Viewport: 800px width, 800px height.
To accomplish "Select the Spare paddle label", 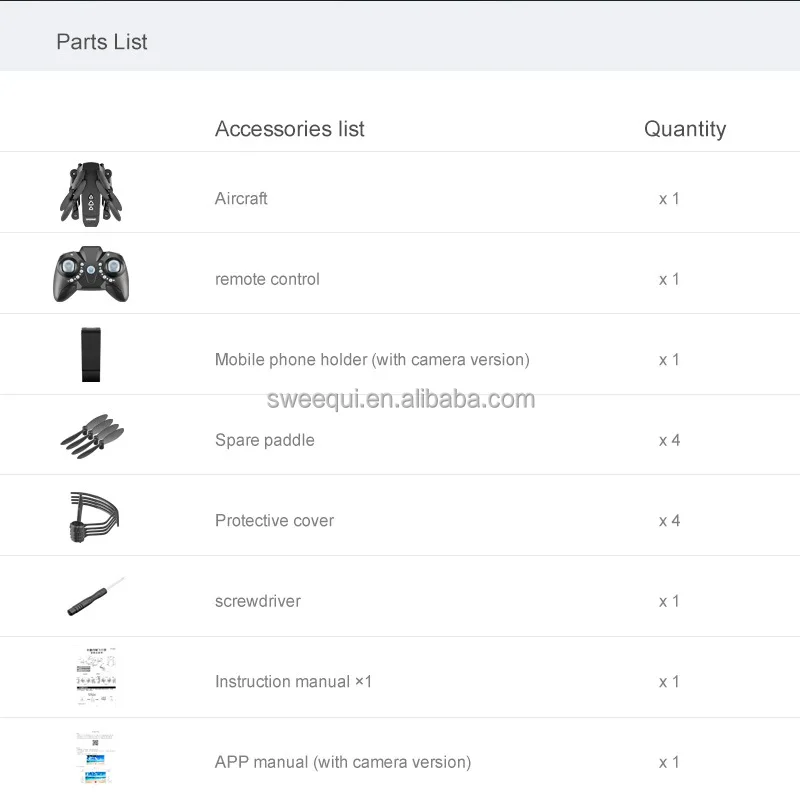I will coord(265,440).
